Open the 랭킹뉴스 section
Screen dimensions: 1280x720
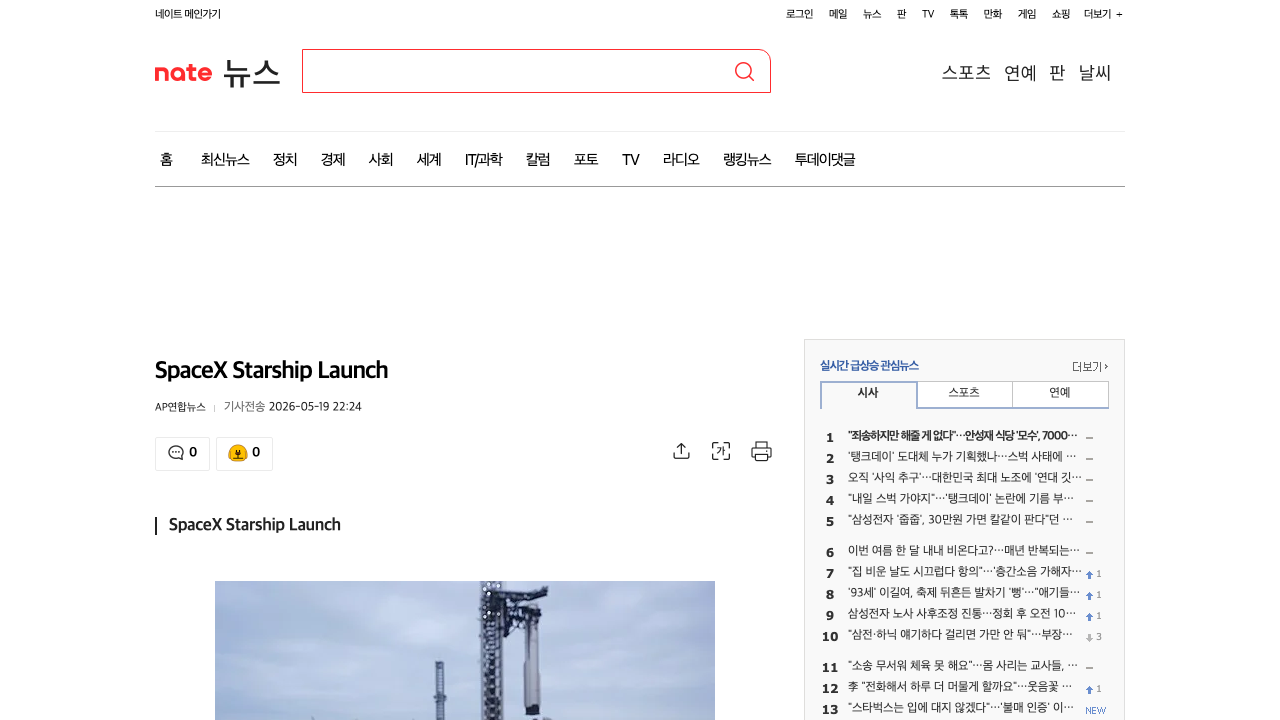tap(747, 159)
